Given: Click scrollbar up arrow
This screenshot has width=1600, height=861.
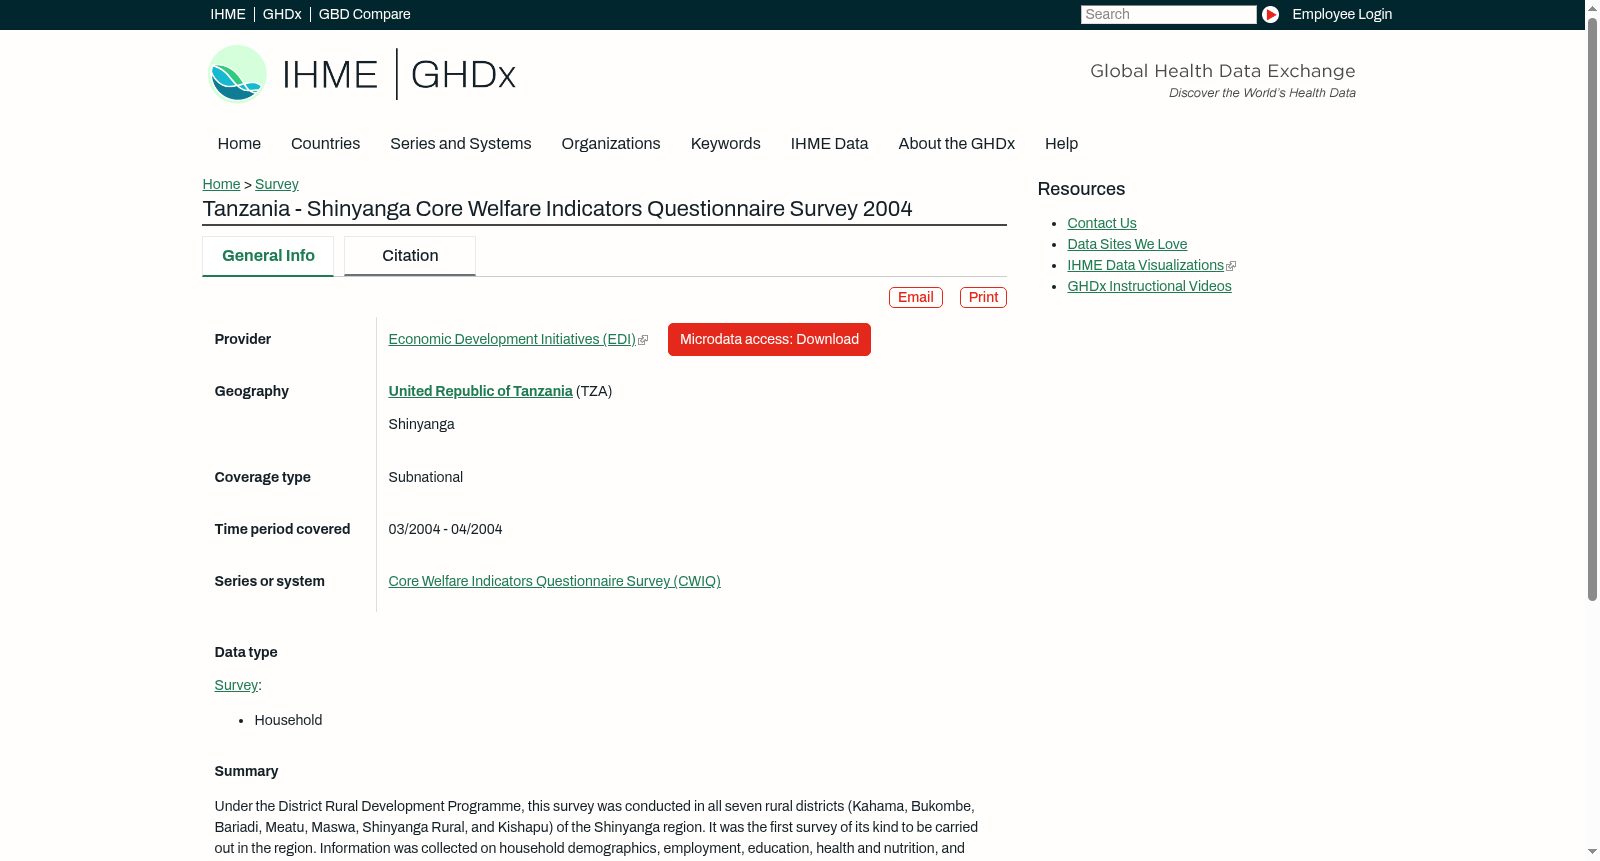Looking at the screenshot, I should tap(1592, 8).
